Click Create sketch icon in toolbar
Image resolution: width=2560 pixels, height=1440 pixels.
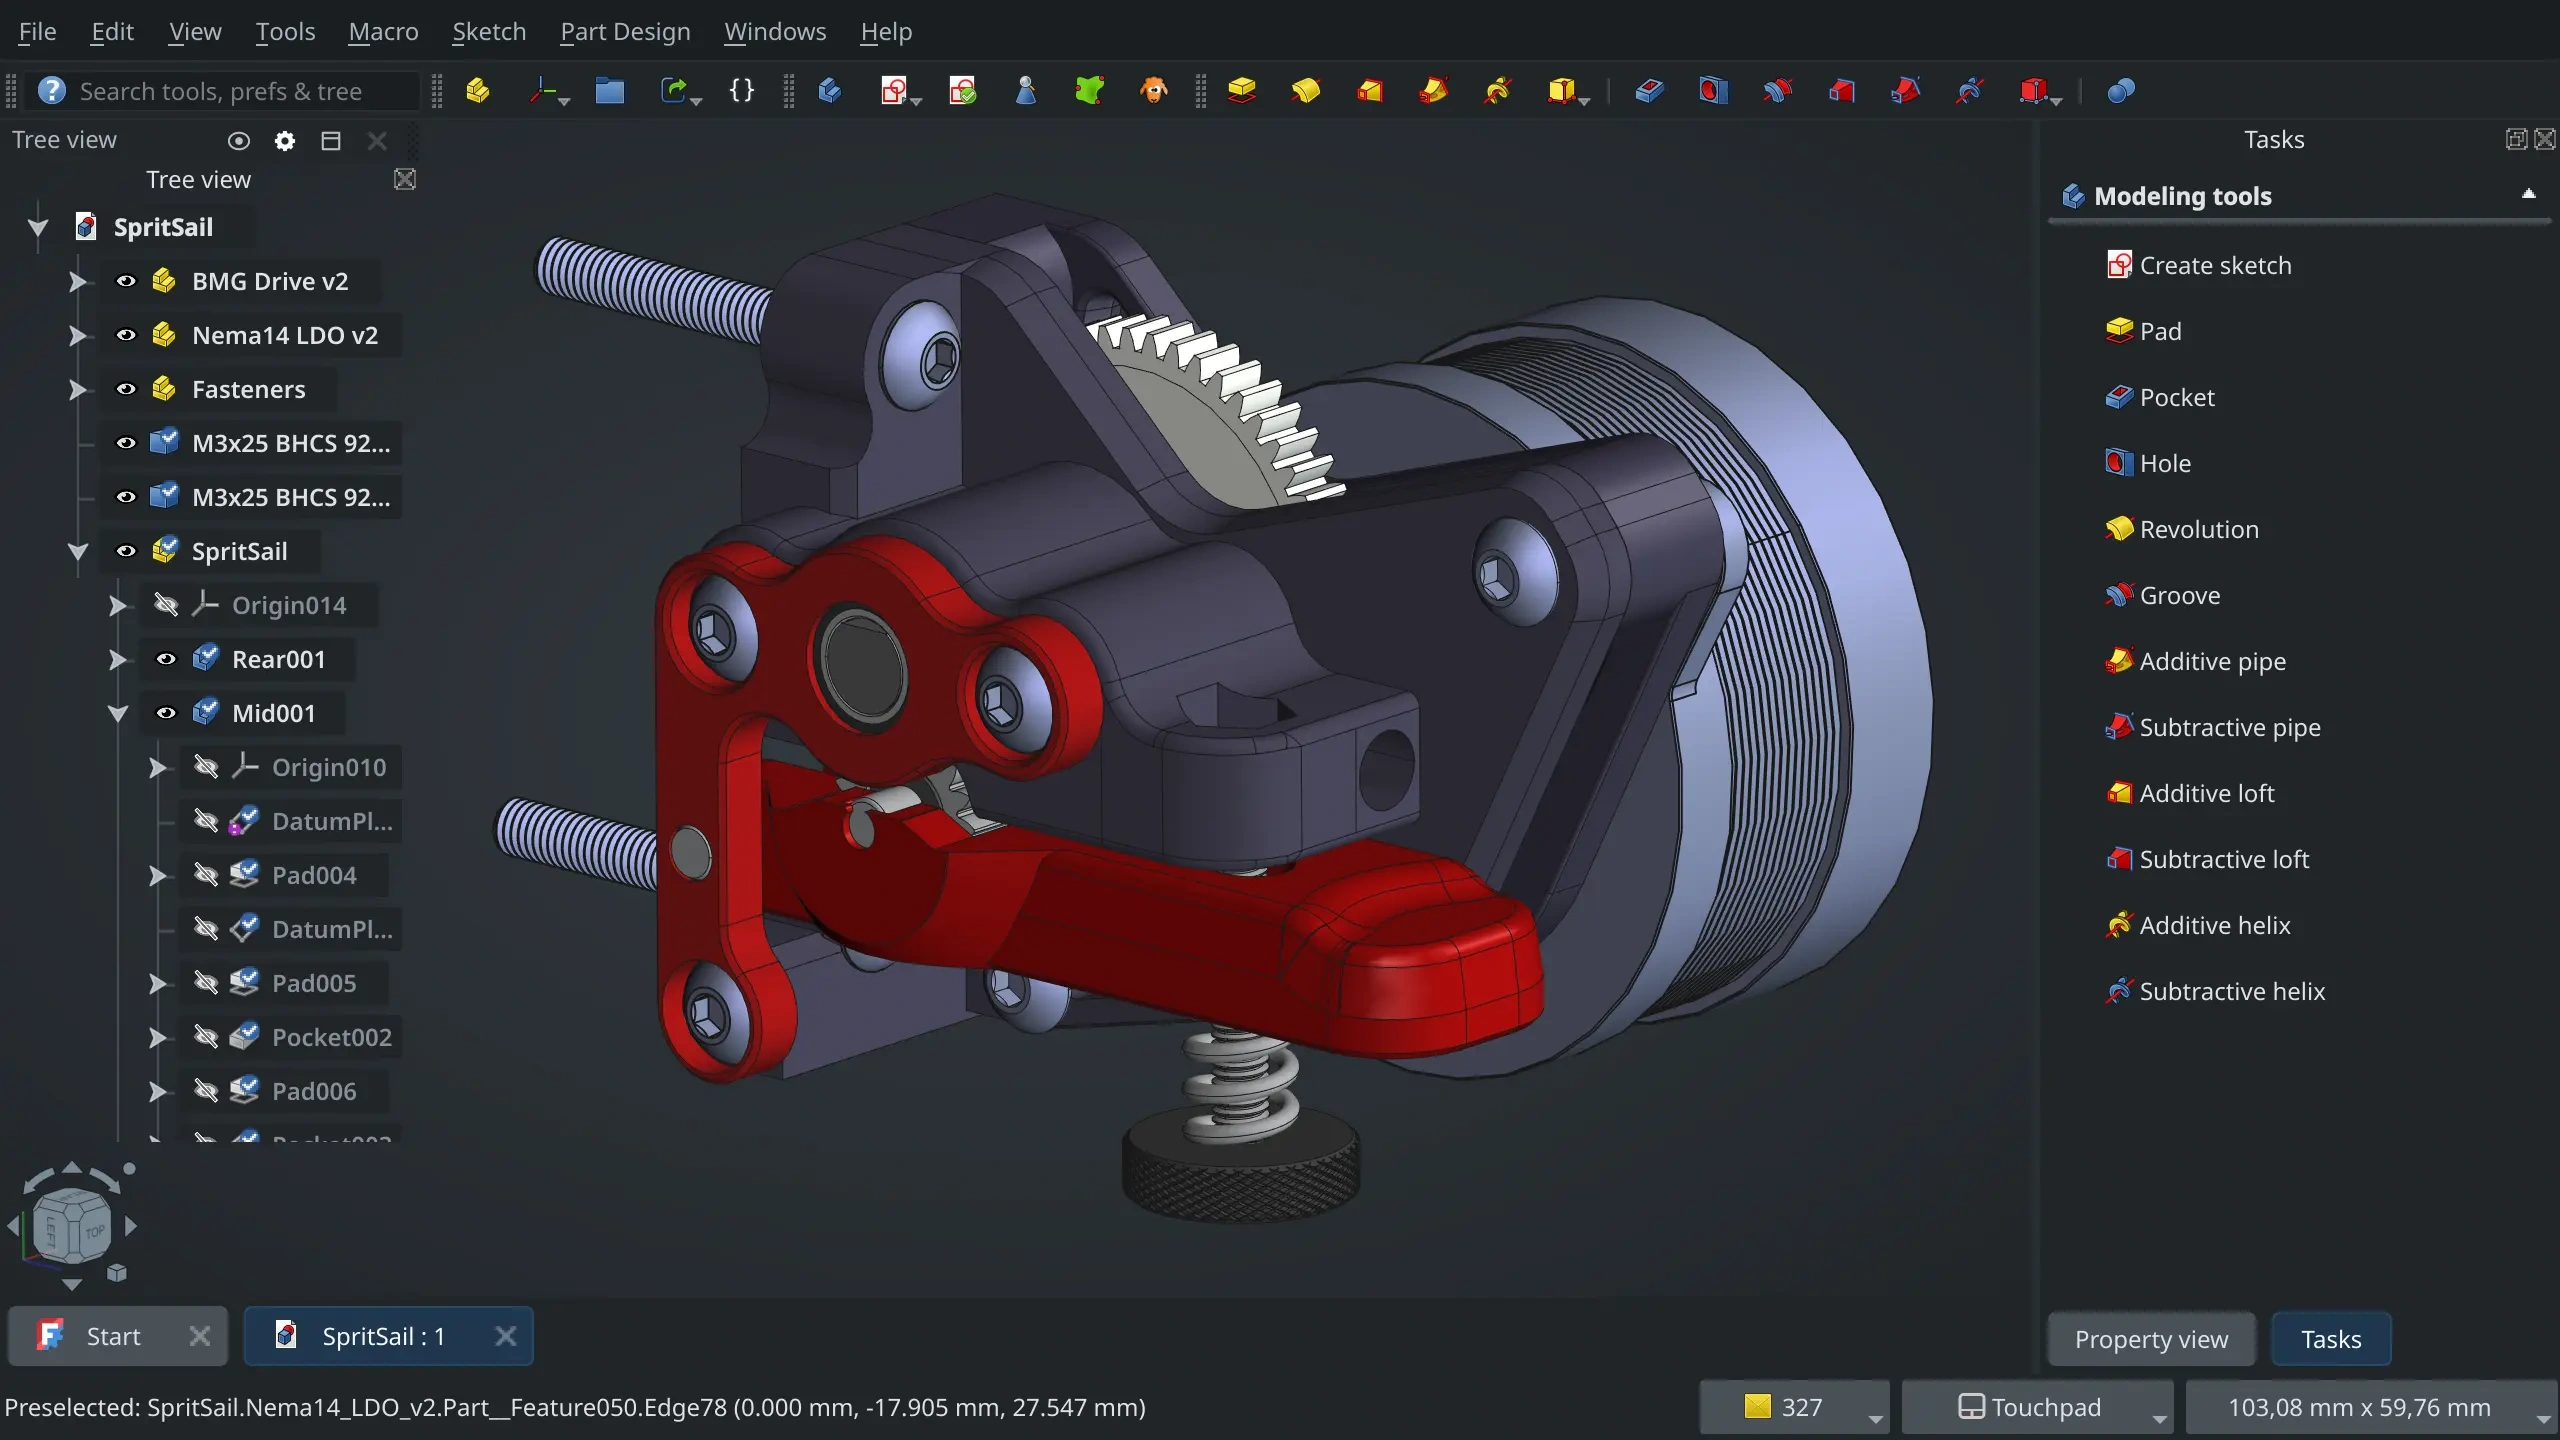click(893, 91)
